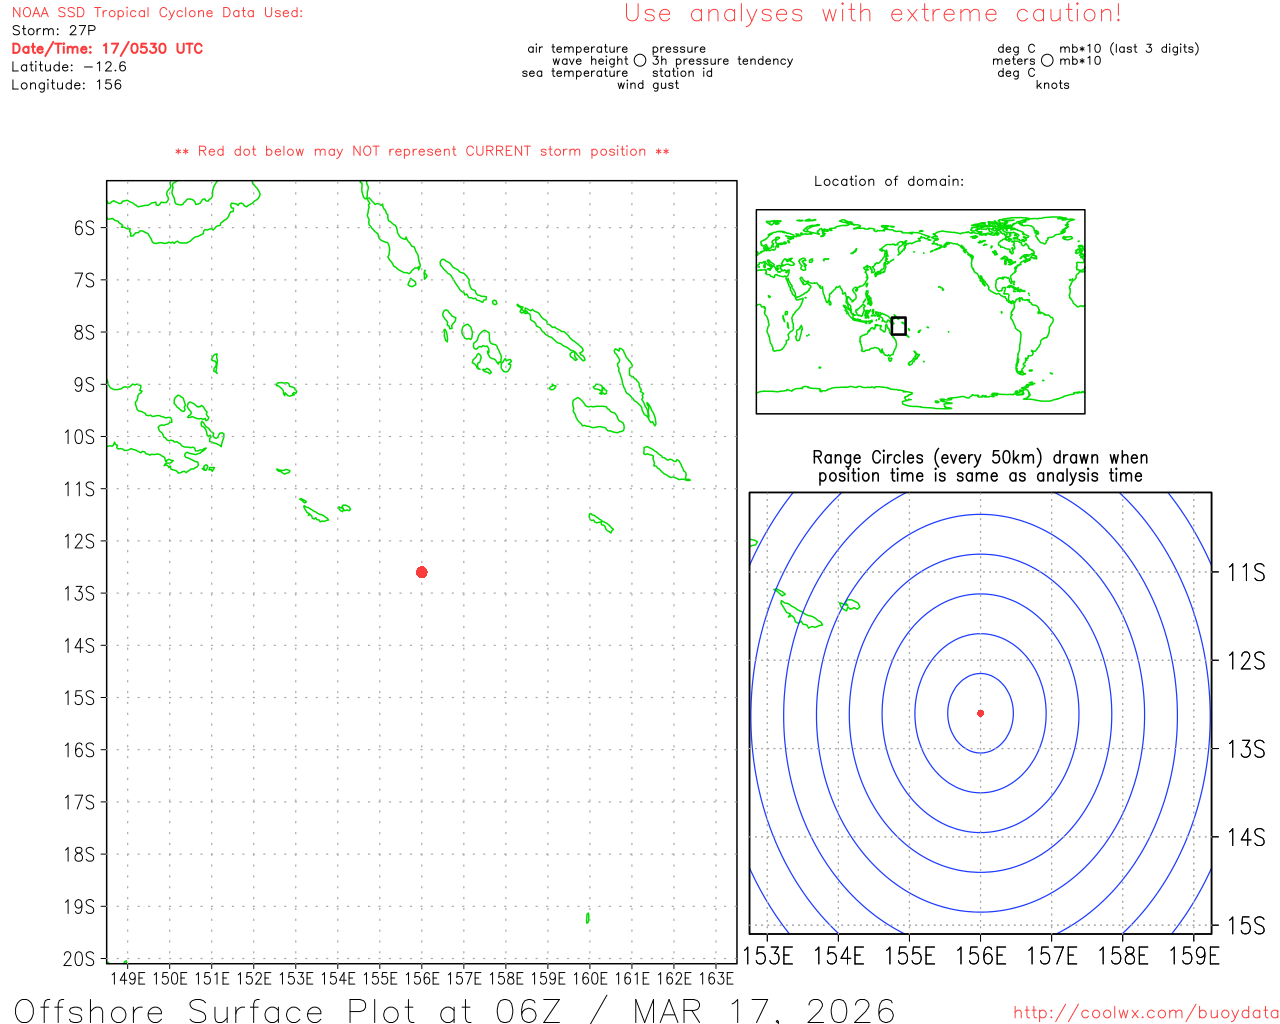Click the small green island near 19S 160E
Image resolution: width=1280 pixels, height=1024 pixels.
588,917
